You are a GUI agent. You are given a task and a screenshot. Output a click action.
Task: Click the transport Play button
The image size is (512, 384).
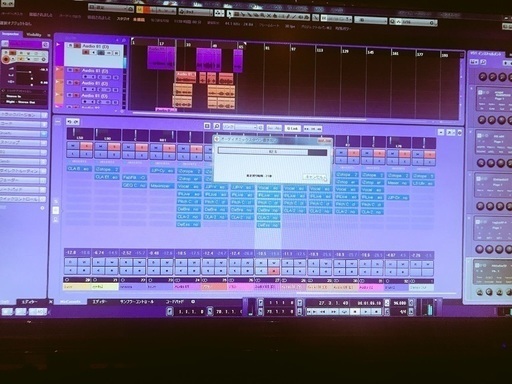pos(366,312)
